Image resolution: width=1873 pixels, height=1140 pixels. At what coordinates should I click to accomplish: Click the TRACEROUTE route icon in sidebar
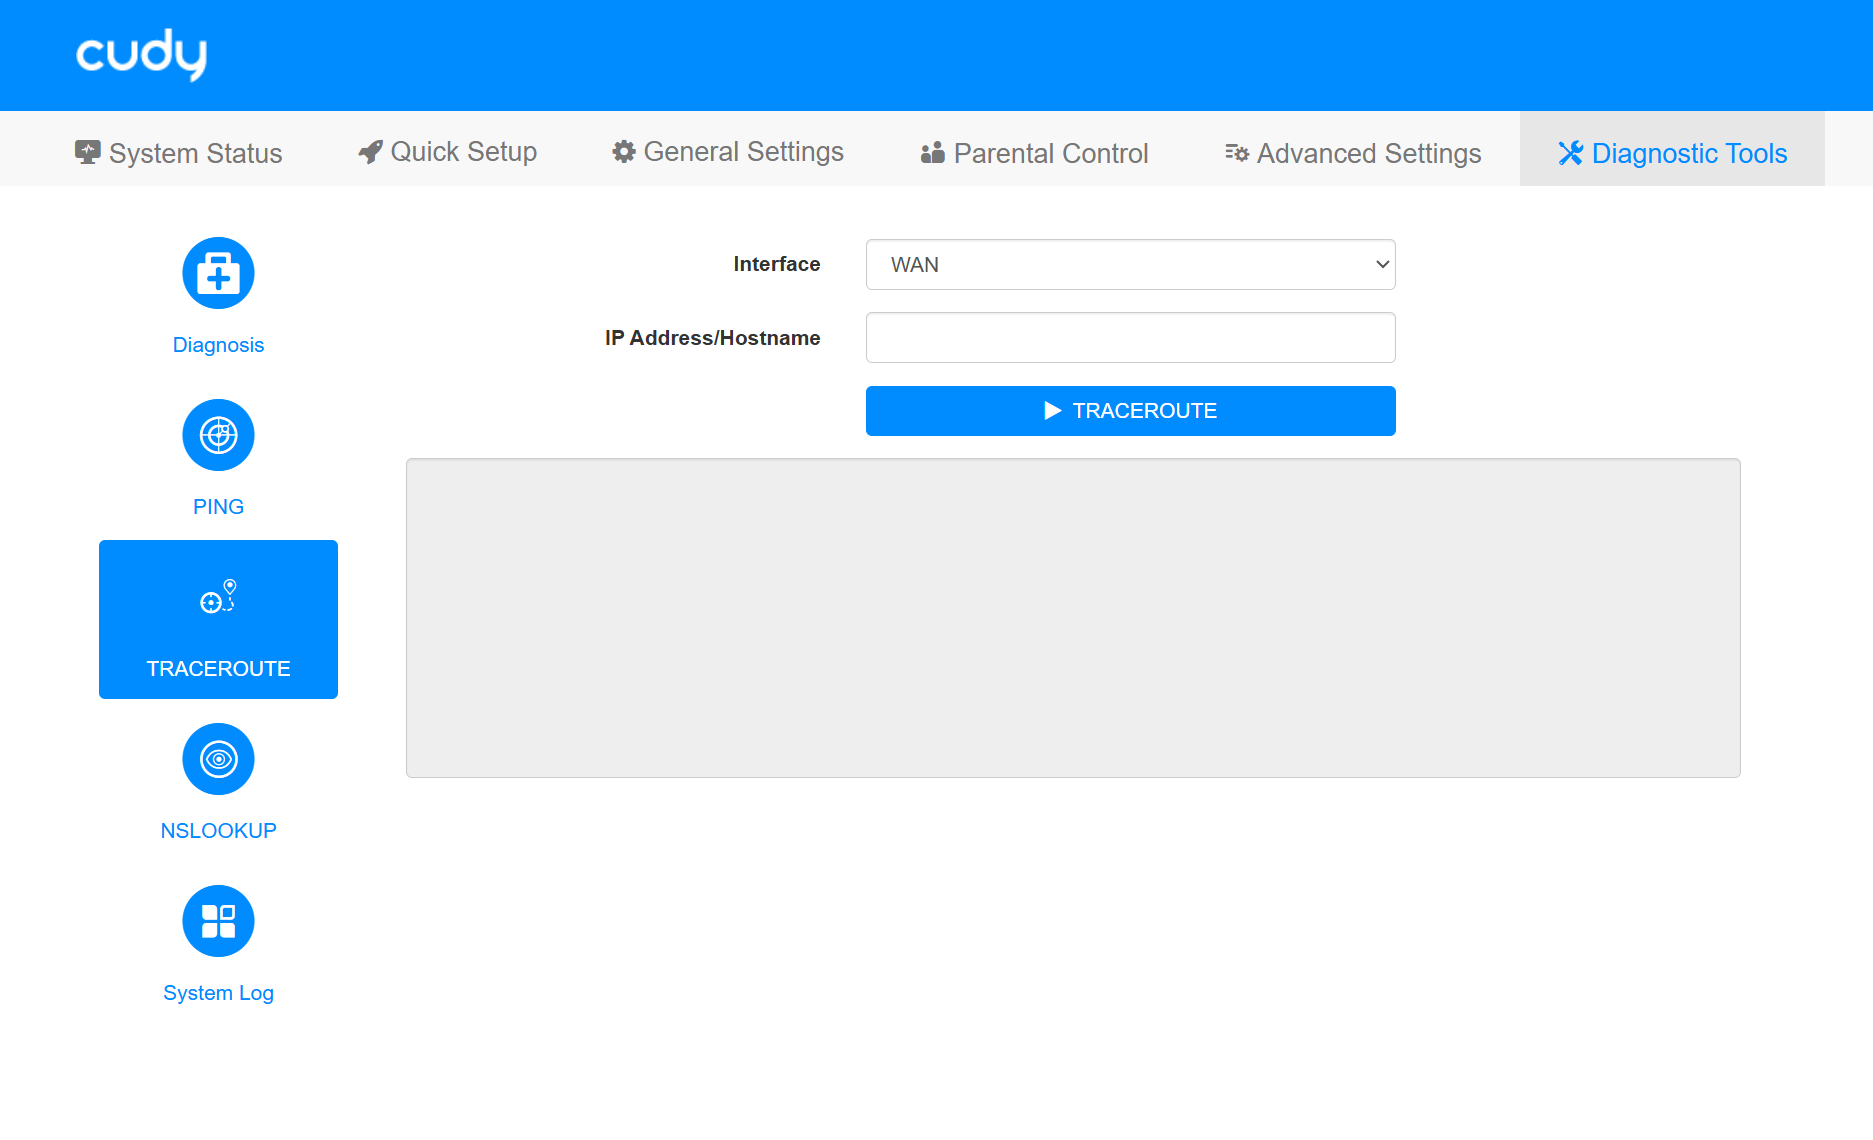pyautogui.click(x=218, y=597)
